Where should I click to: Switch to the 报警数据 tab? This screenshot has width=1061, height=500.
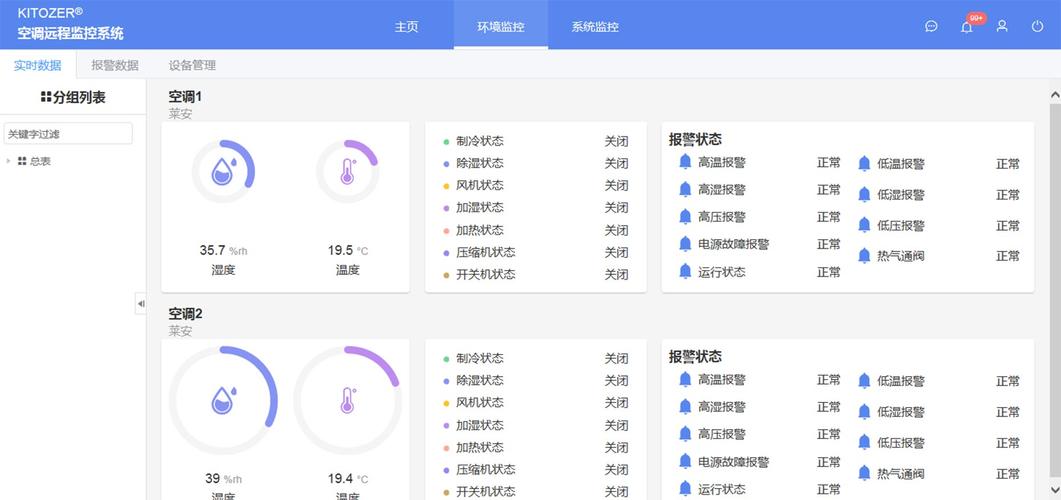point(115,65)
